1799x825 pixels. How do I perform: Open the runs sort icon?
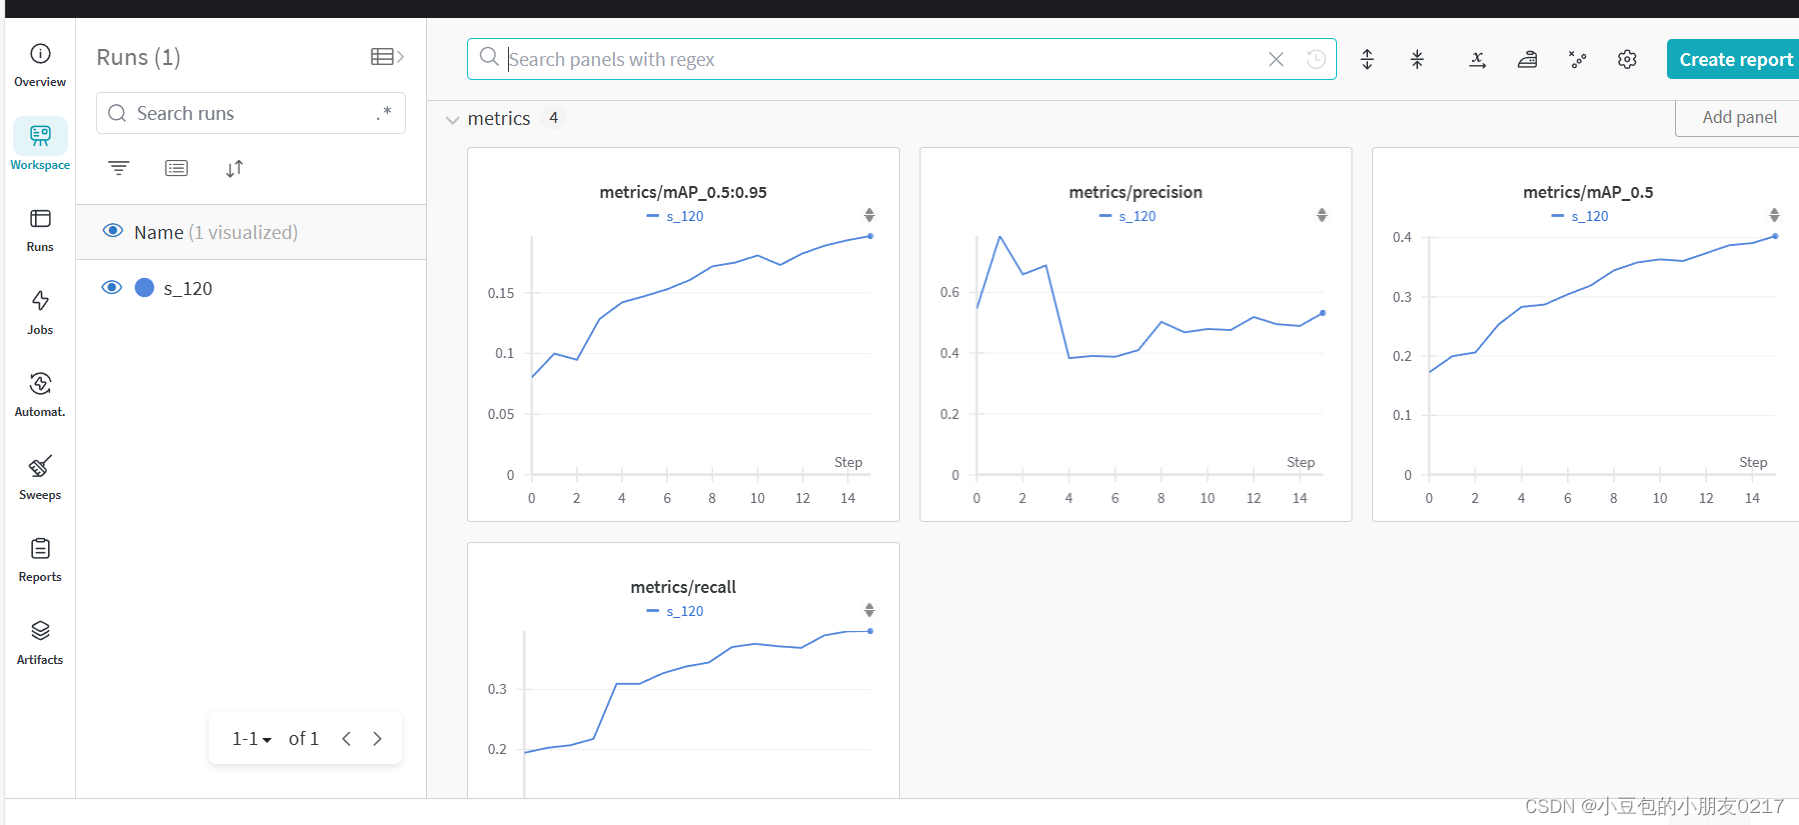(x=234, y=168)
